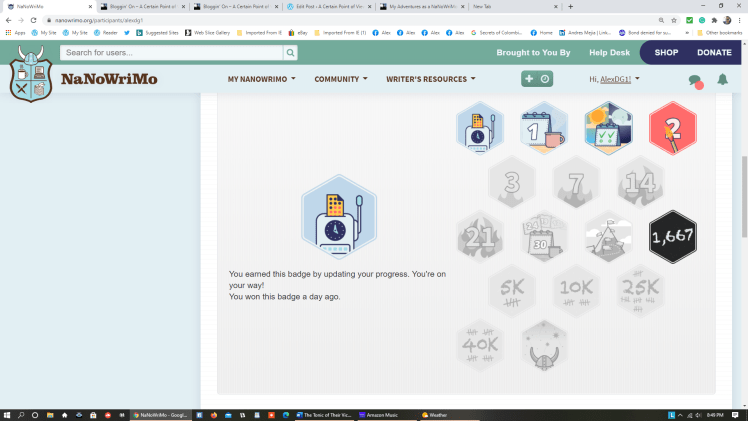The height and width of the screenshot is (421, 748).
Task: Select the locked 5K words badge
Action: click(512, 291)
